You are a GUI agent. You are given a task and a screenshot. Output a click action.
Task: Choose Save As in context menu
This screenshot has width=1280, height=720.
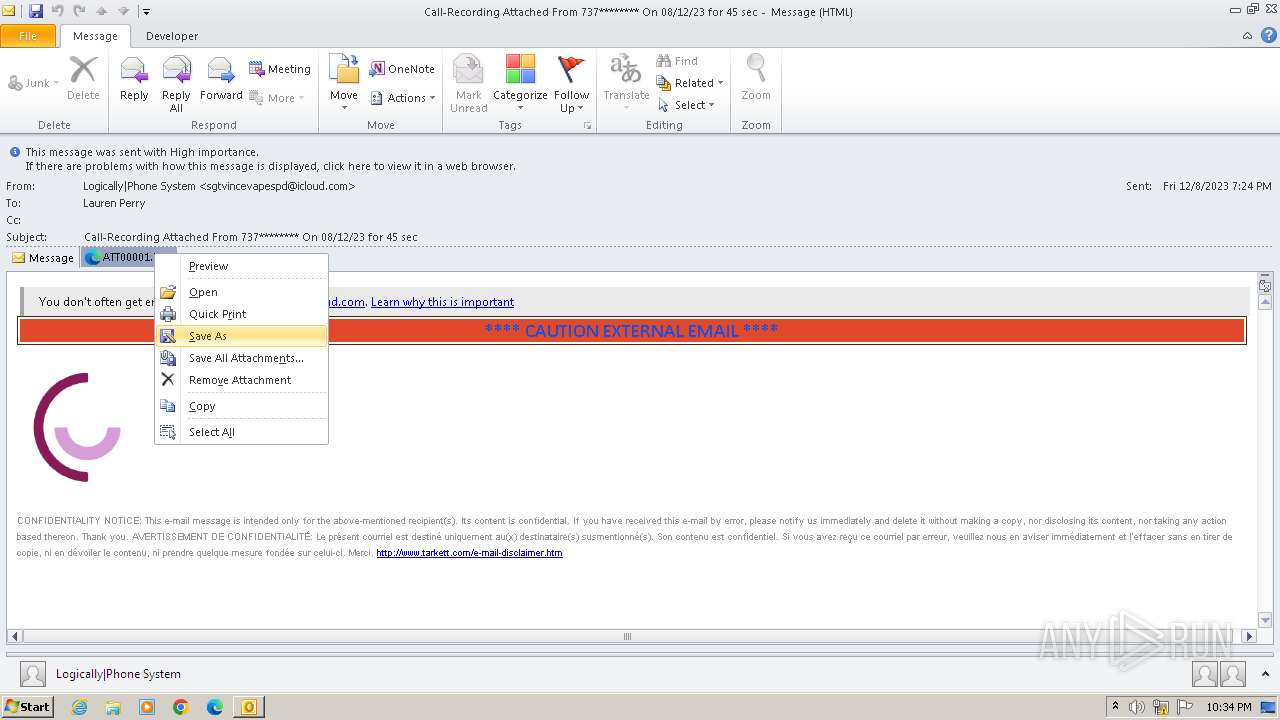coord(241,336)
